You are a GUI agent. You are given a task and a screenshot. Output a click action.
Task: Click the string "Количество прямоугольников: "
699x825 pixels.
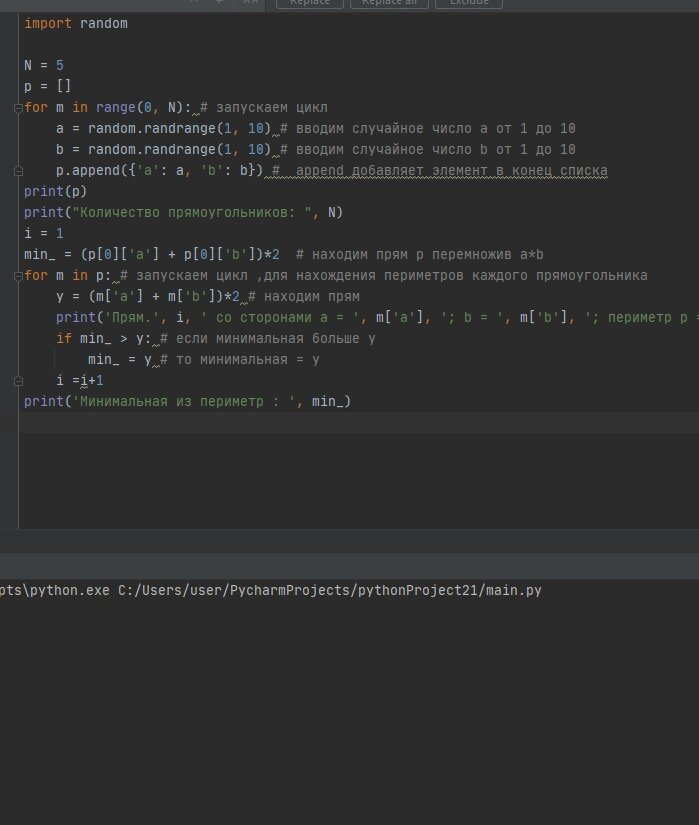pyautogui.click(x=192, y=213)
